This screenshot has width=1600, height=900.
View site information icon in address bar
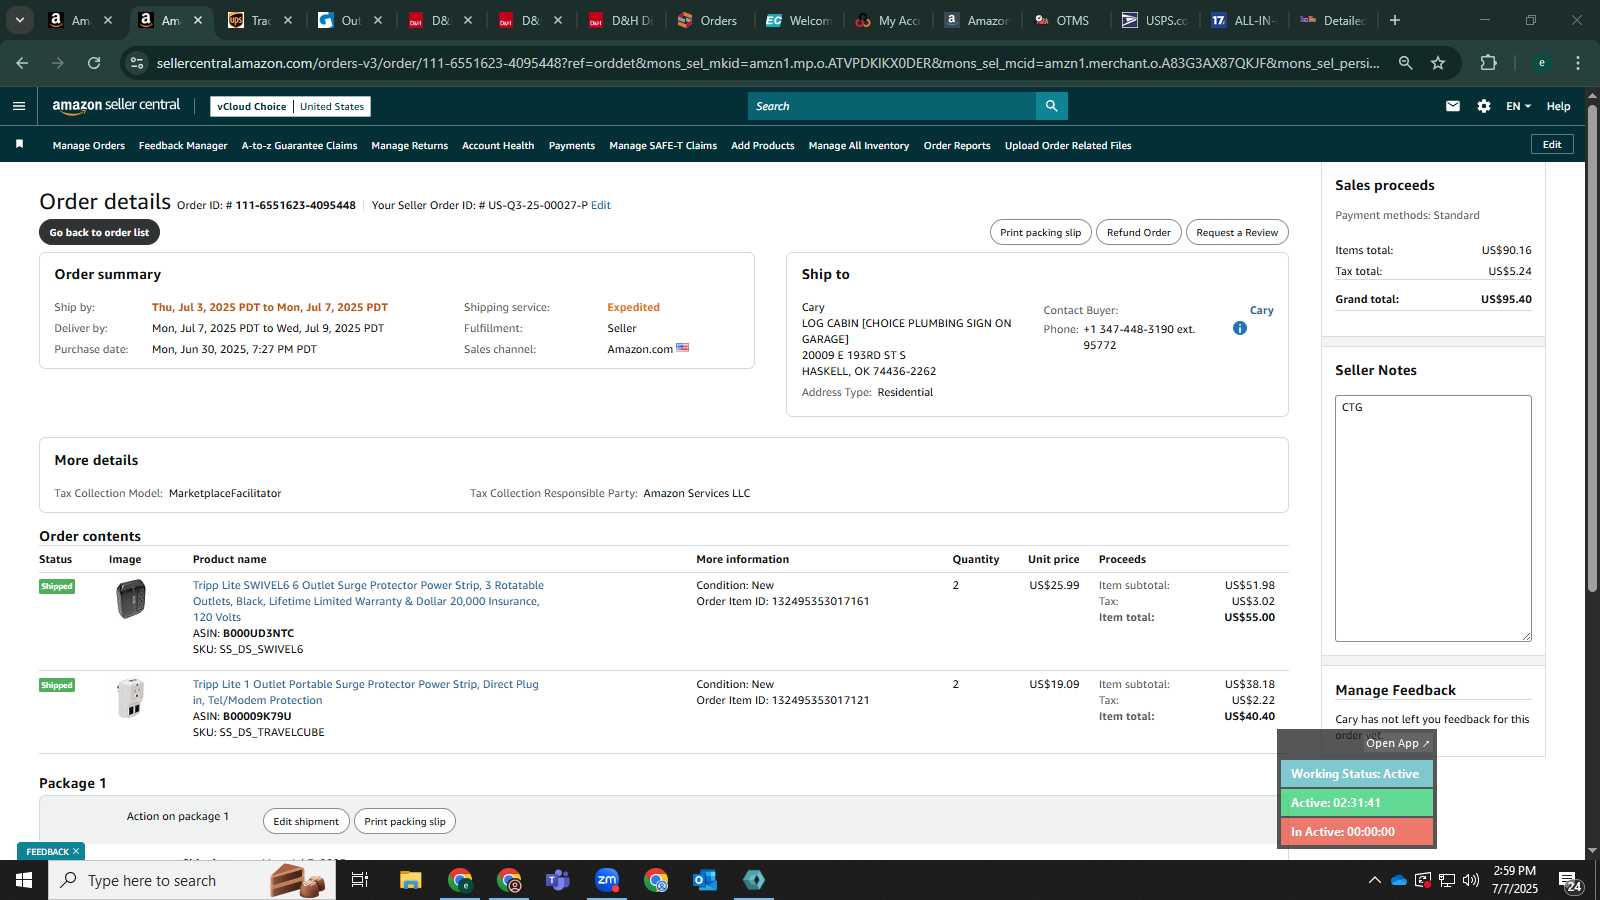(137, 63)
